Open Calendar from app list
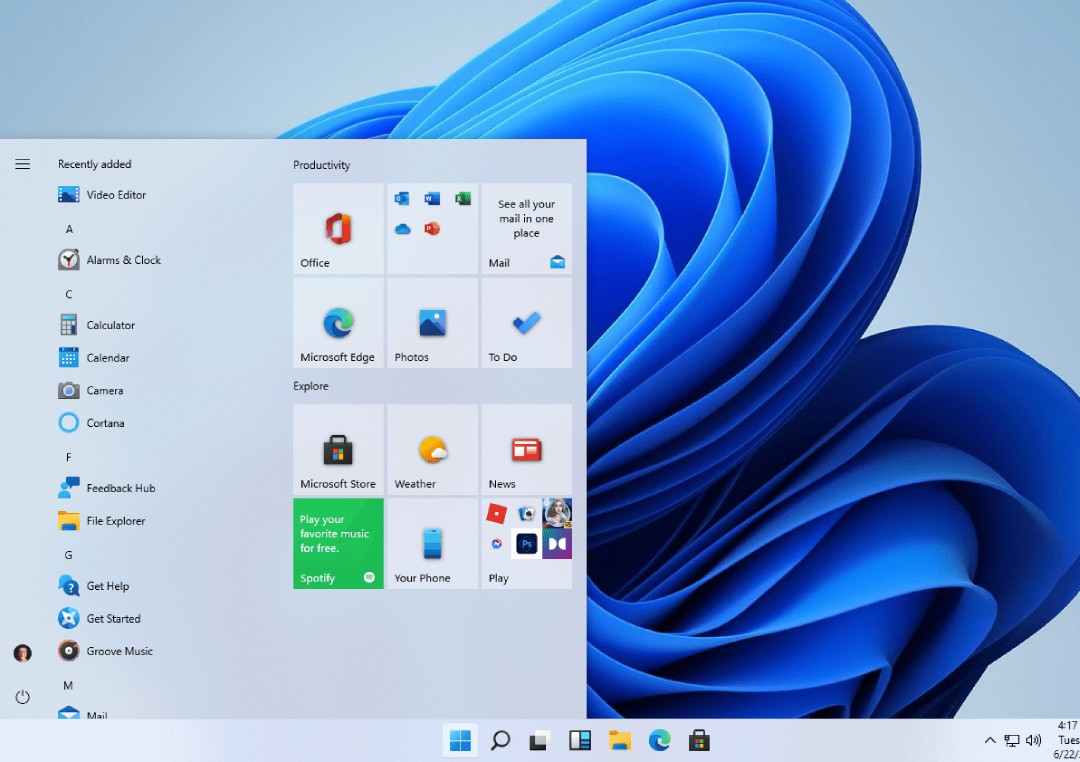The height and width of the screenshot is (762, 1080). [94, 358]
